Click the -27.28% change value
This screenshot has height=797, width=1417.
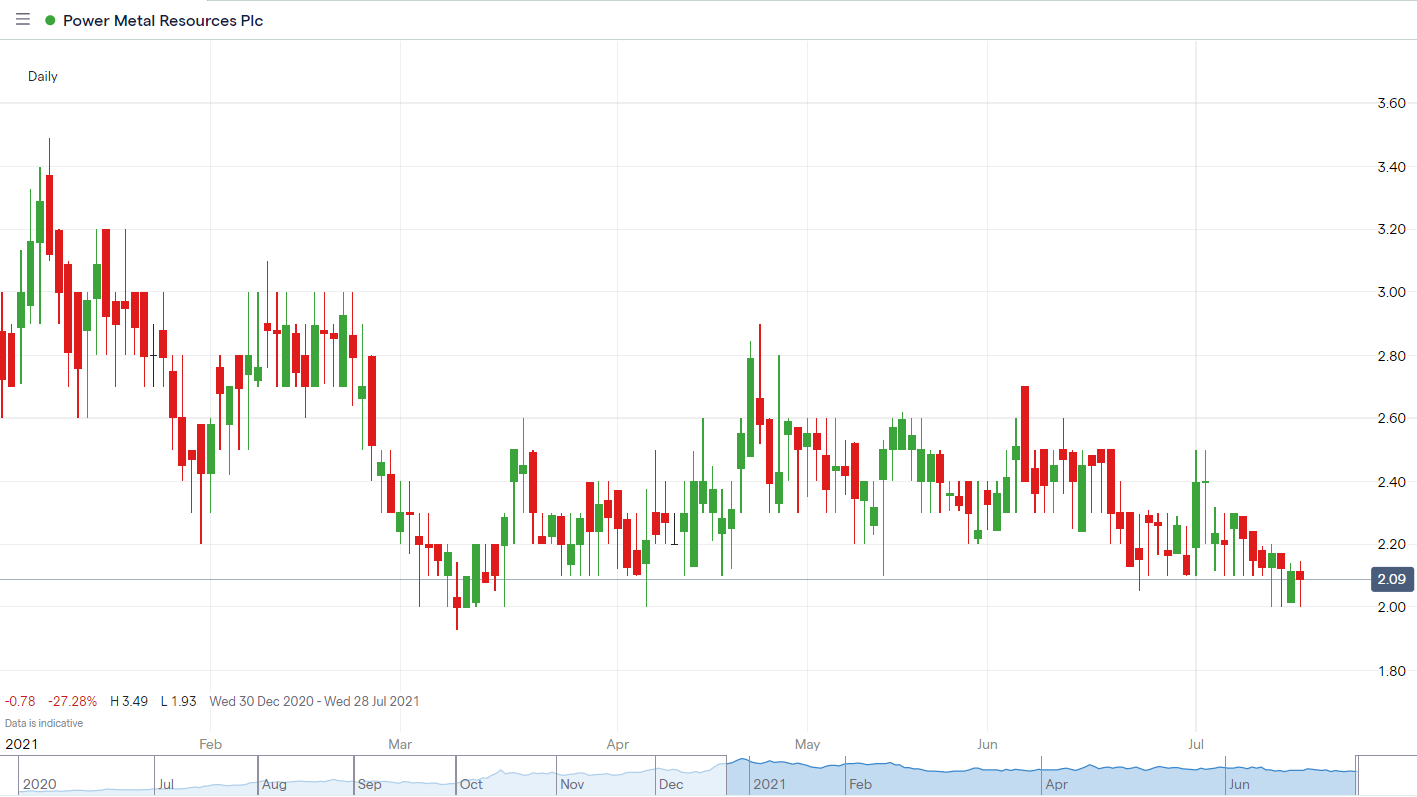(x=67, y=701)
